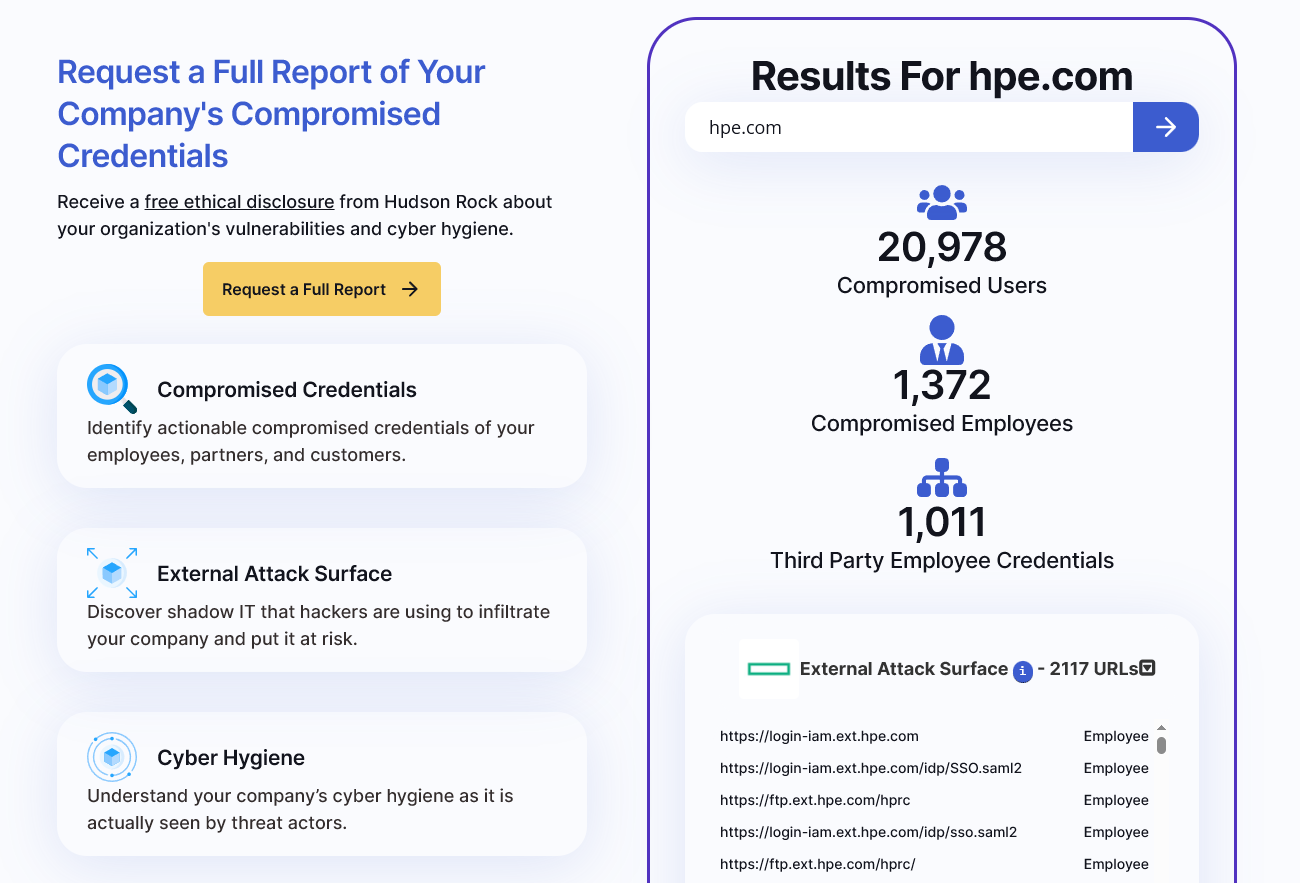Screen dimensions: 1300x883
Task: Collapse the 2117 URLs section via its chevron
Action: click(x=1147, y=668)
